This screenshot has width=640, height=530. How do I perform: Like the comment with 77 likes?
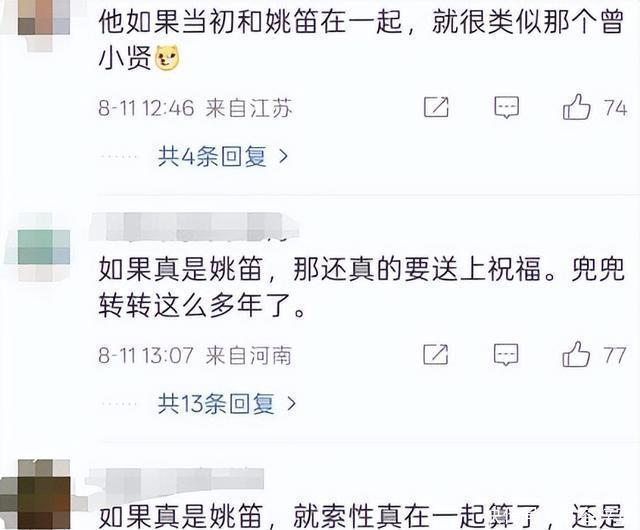[x=576, y=354]
